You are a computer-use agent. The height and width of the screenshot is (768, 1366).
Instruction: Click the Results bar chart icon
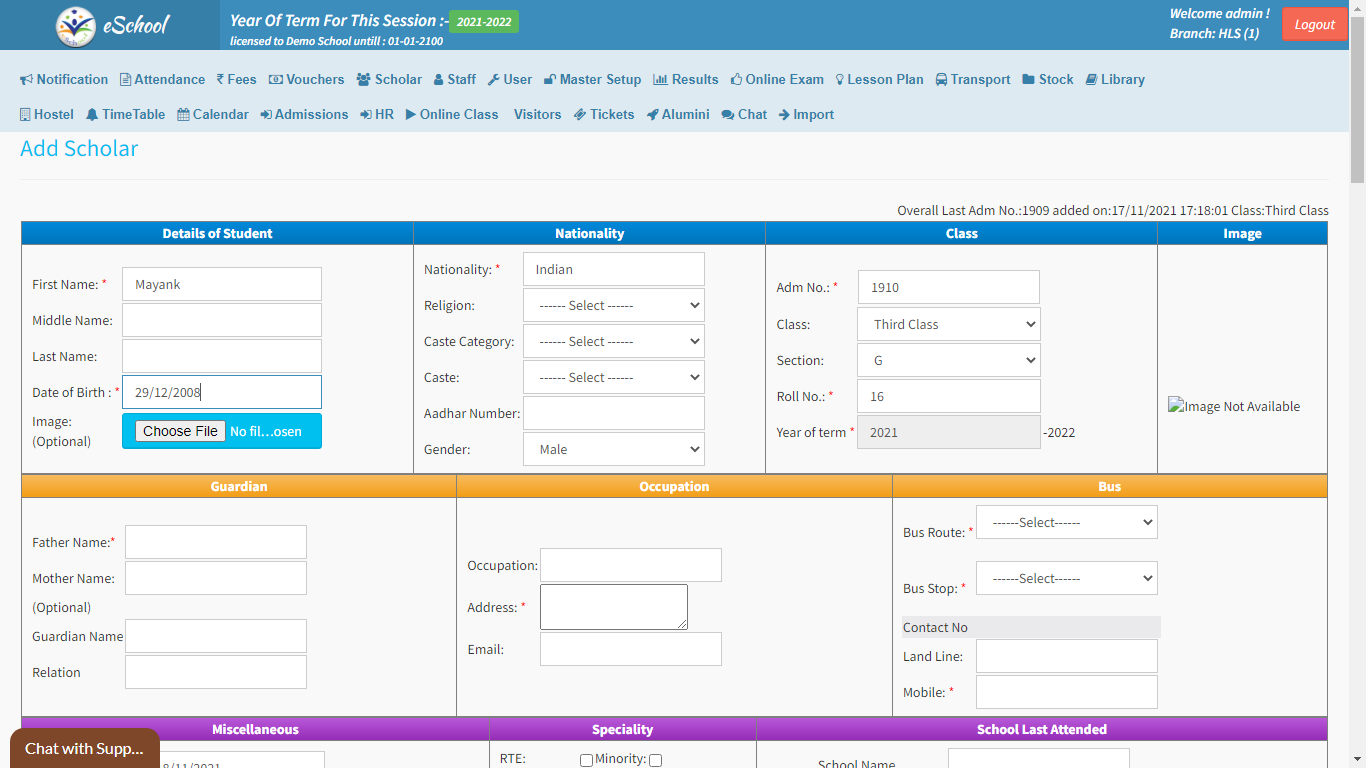pos(660,80)
